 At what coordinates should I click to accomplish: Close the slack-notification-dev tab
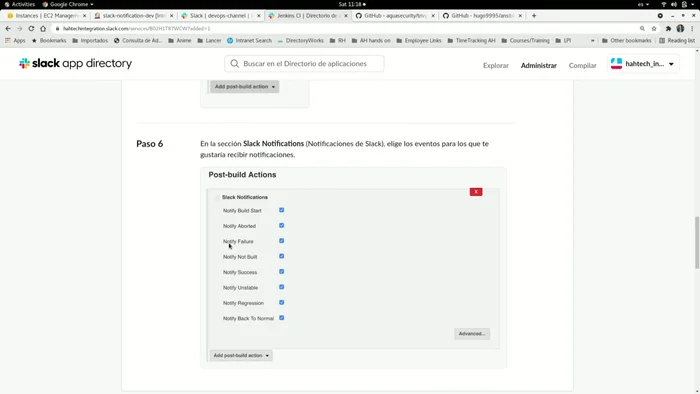click(x=171, y=16)
